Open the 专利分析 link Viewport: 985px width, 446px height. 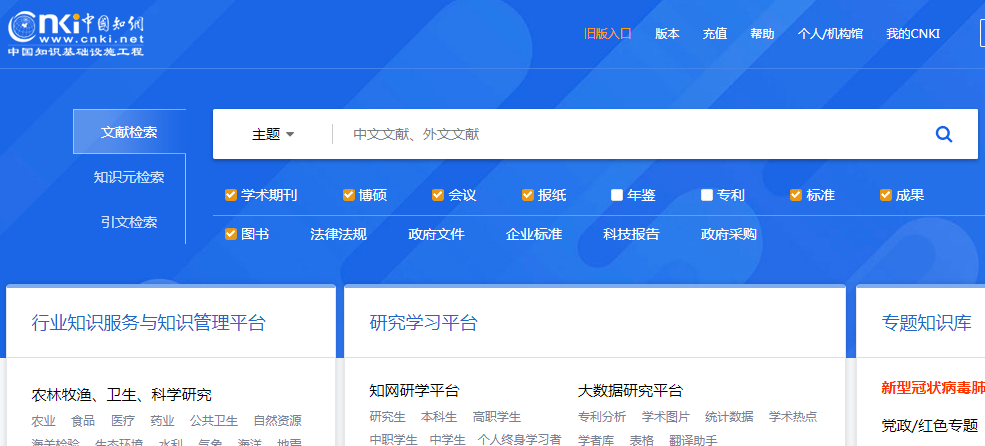click(x=602, y=416)
